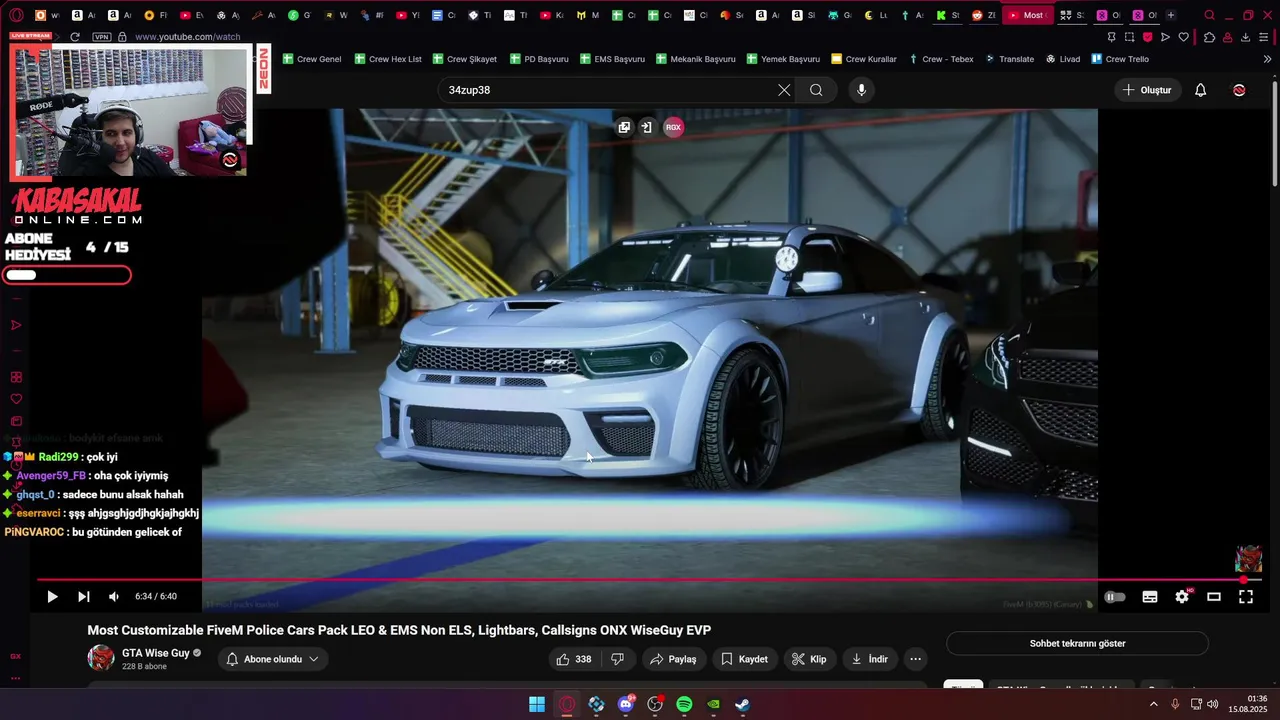Screen dimensions: 1280x720
Task: Open the browser extensions cube icon
Action: click(x=1209, y=37)
